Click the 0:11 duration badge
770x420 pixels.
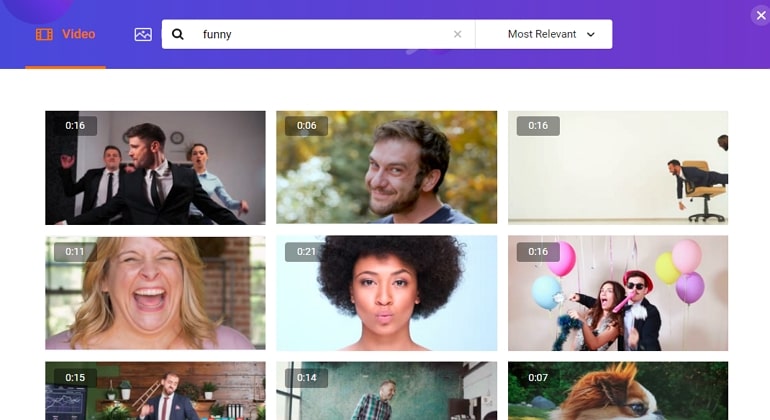tap(75, 252)
